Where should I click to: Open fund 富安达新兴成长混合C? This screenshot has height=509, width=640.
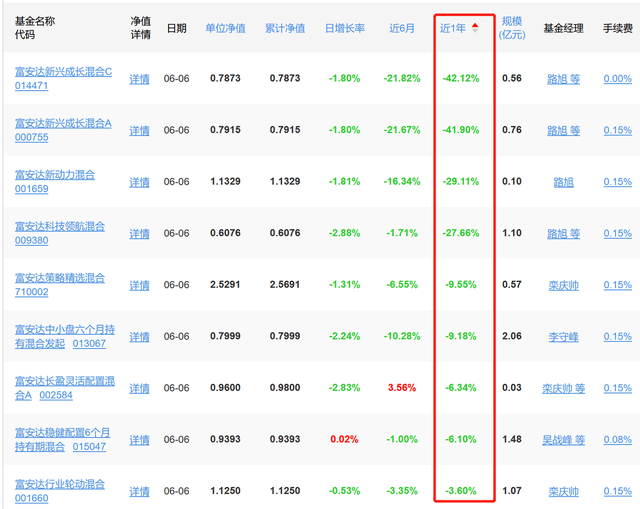click(63, 72)
